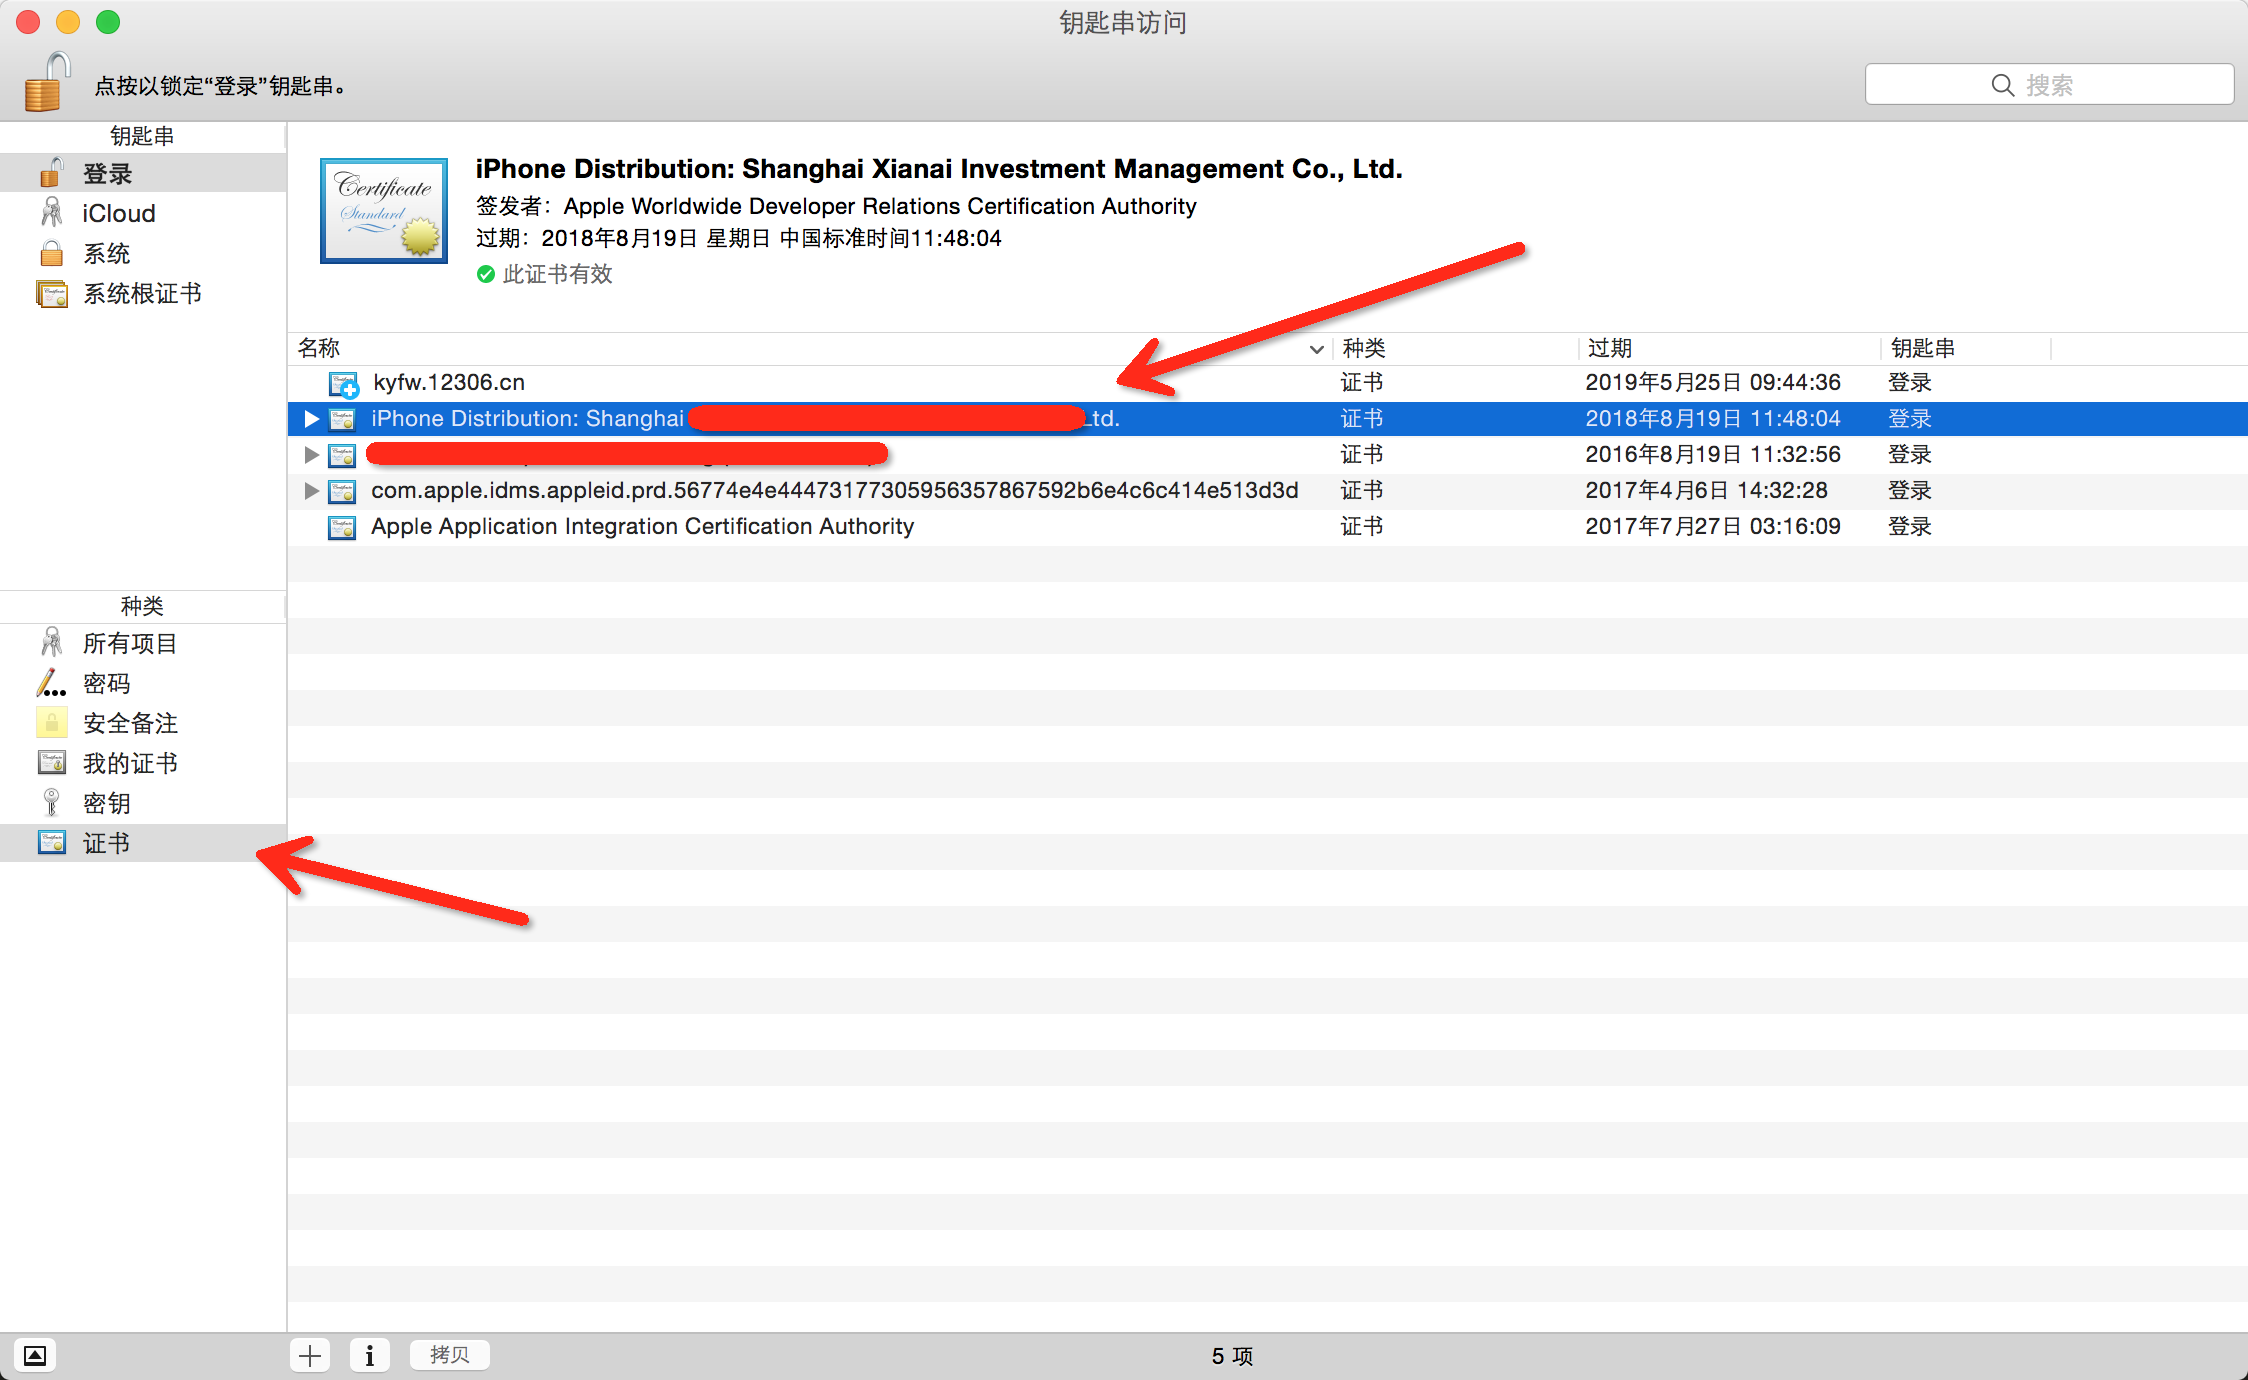Click the padlock to lock the login keychain

click(x=47, y=83)
